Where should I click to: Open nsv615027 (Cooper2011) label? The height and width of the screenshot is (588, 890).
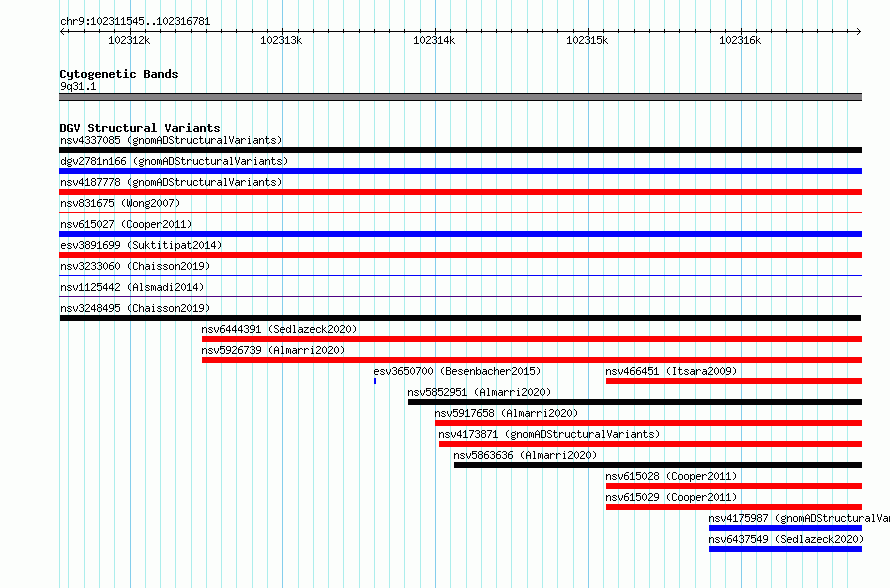point(126,224)
